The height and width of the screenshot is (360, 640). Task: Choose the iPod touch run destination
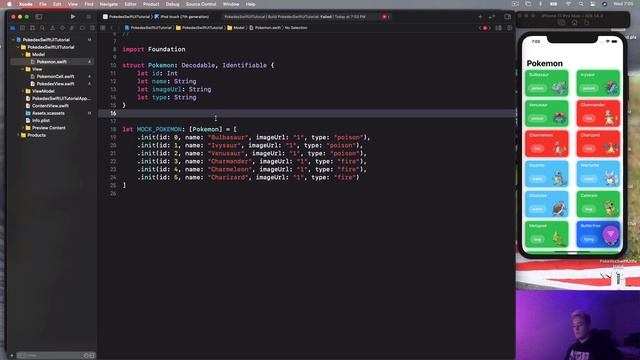182,17
